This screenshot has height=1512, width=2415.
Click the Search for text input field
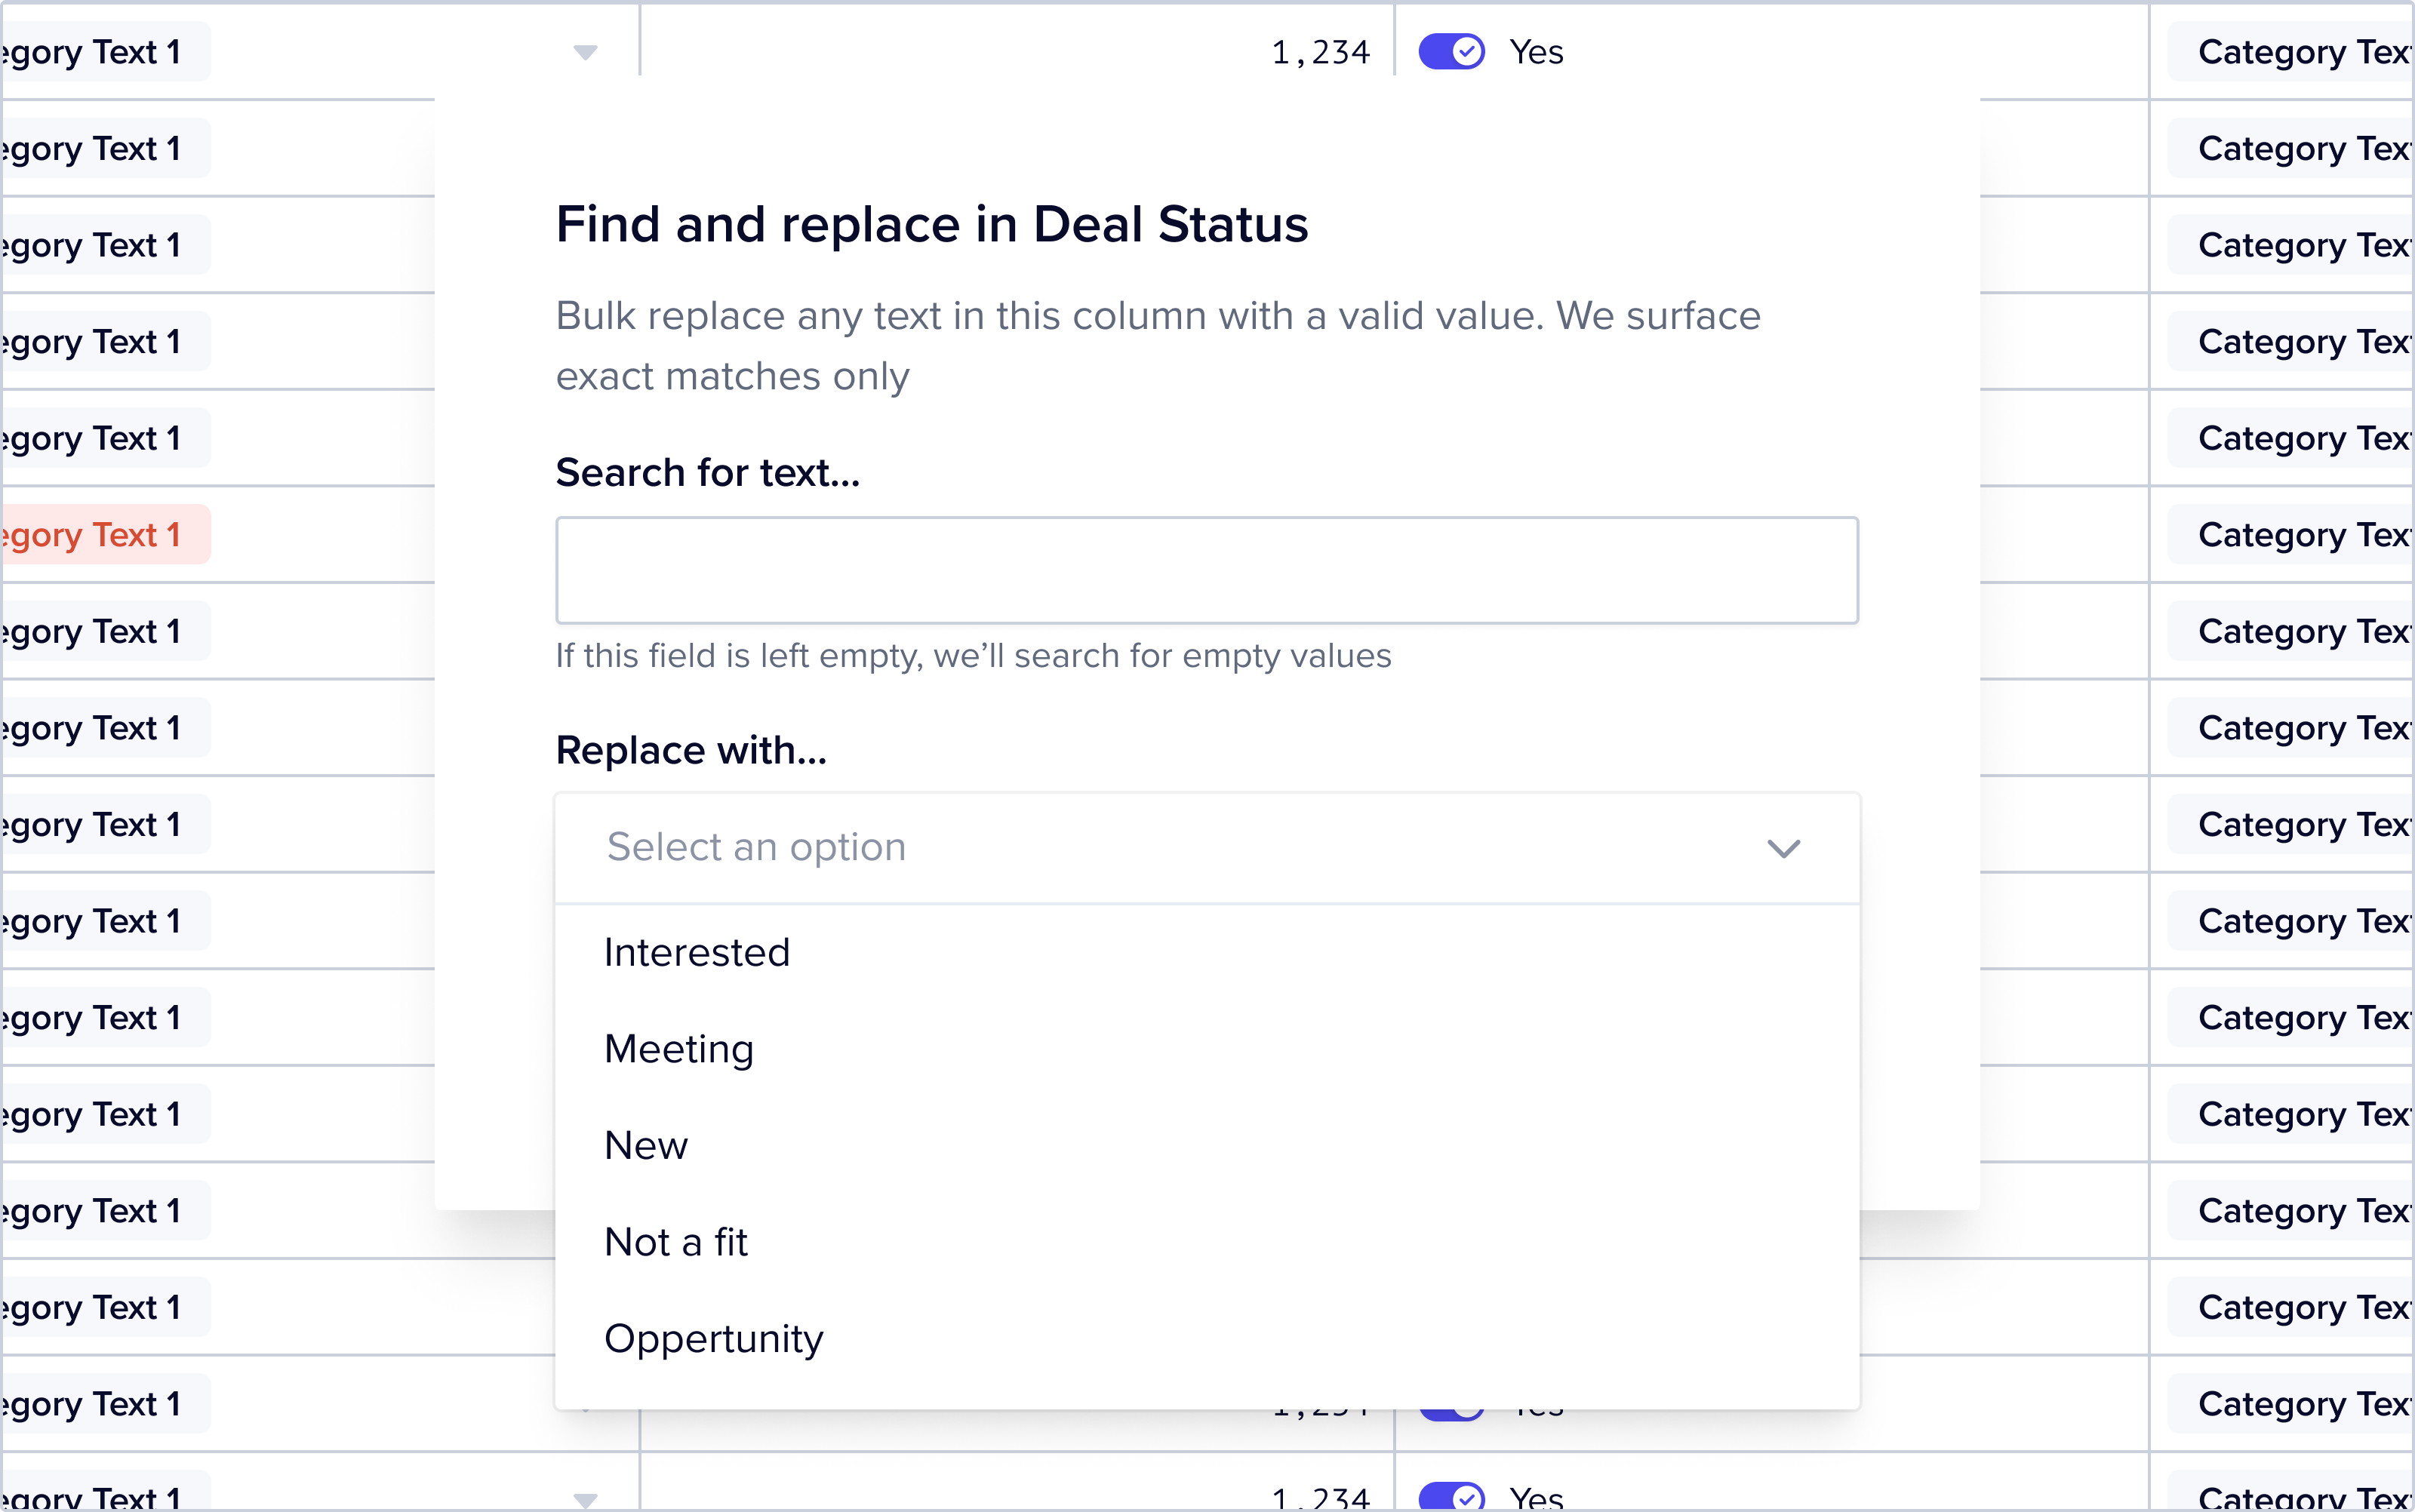point(1206,570)
